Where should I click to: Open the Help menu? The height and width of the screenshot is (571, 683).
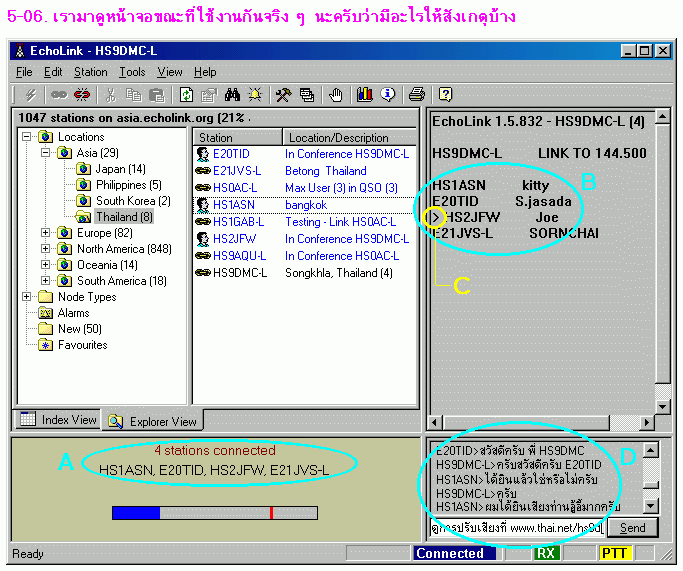tap(205, 72)
